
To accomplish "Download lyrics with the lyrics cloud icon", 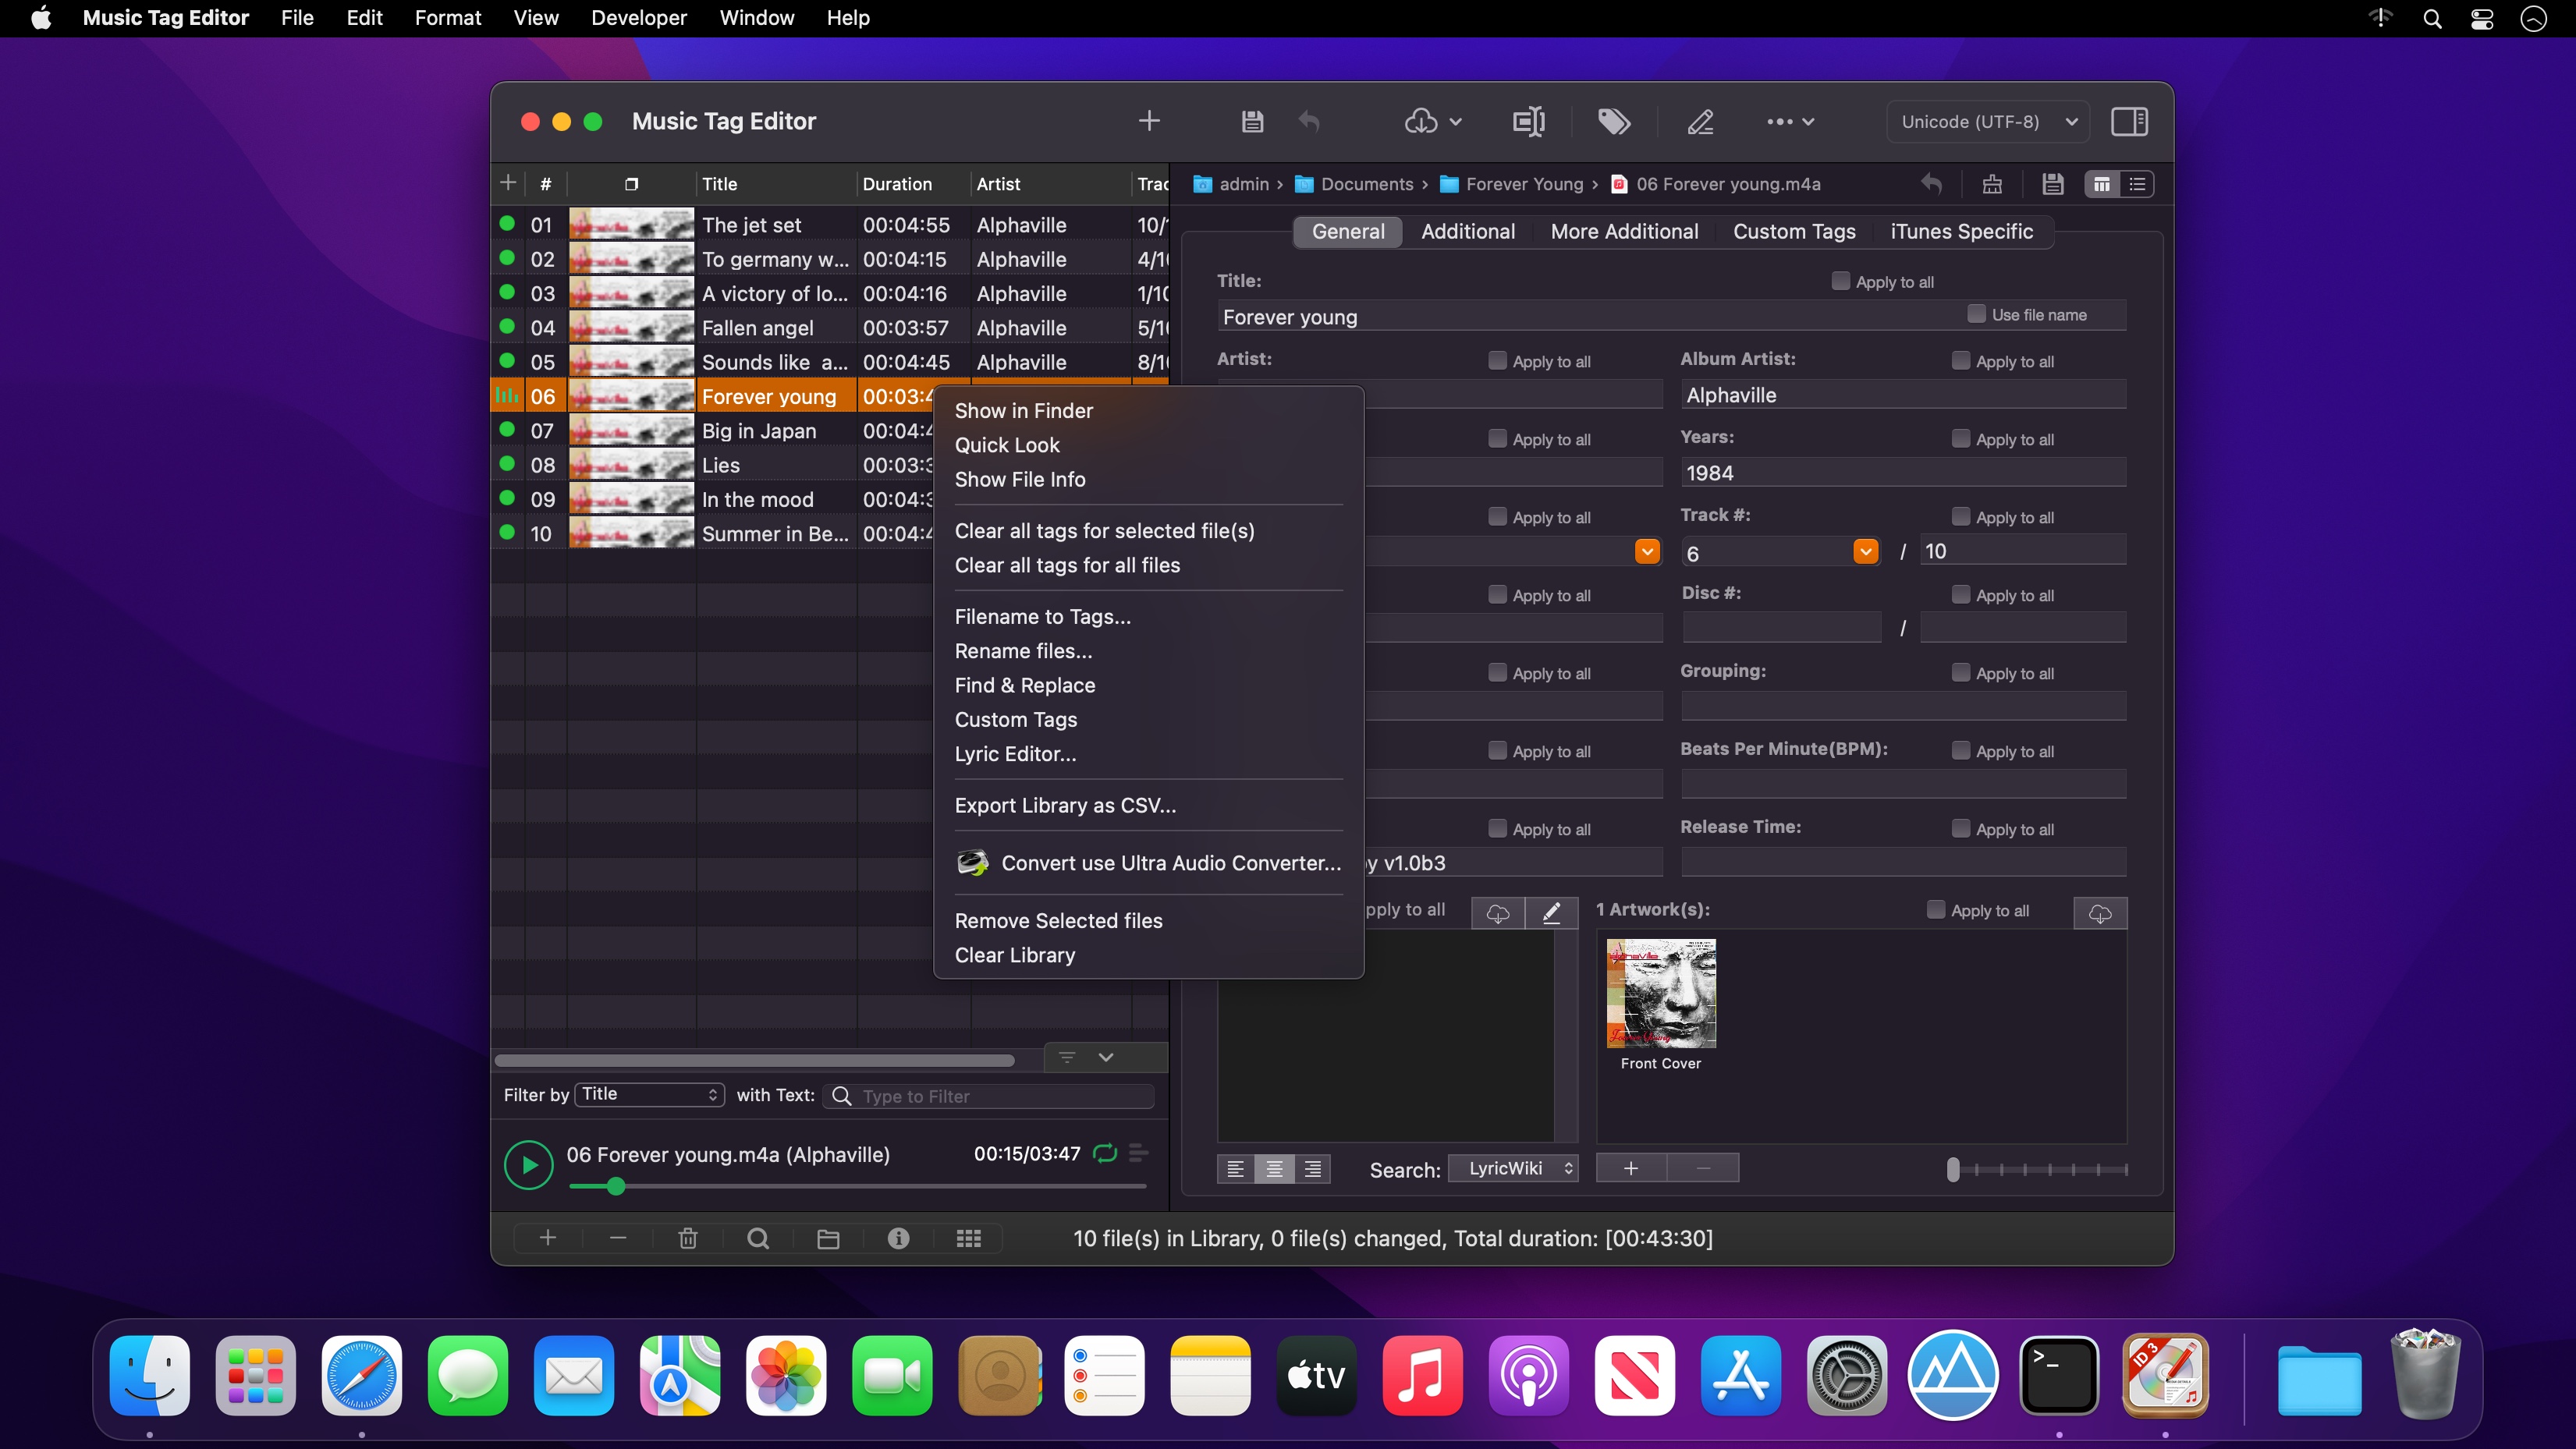I will pyautogui.click(x=1497, y=913).
